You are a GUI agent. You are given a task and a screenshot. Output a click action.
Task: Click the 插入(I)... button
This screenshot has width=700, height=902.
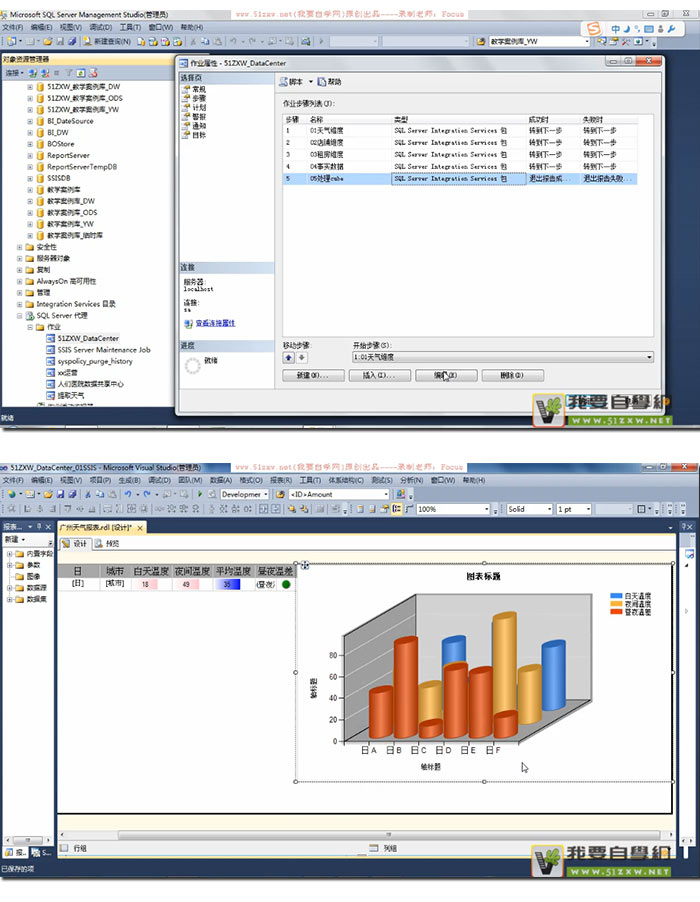pos(380,376)
